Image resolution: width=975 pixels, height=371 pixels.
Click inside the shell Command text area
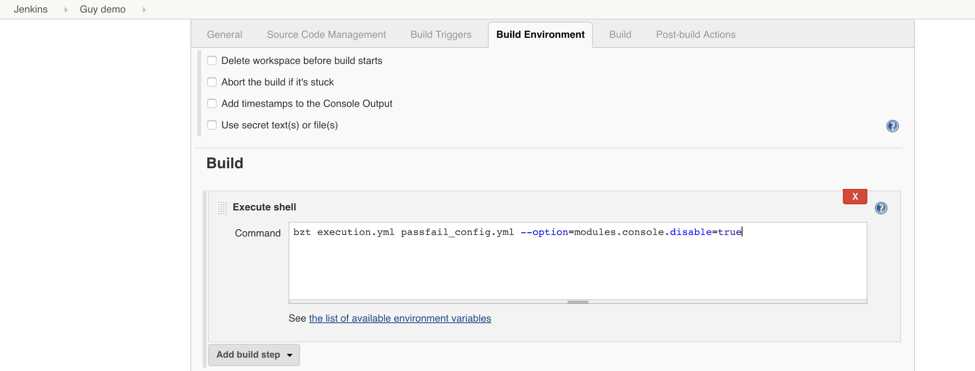click(x=578, y=261)
